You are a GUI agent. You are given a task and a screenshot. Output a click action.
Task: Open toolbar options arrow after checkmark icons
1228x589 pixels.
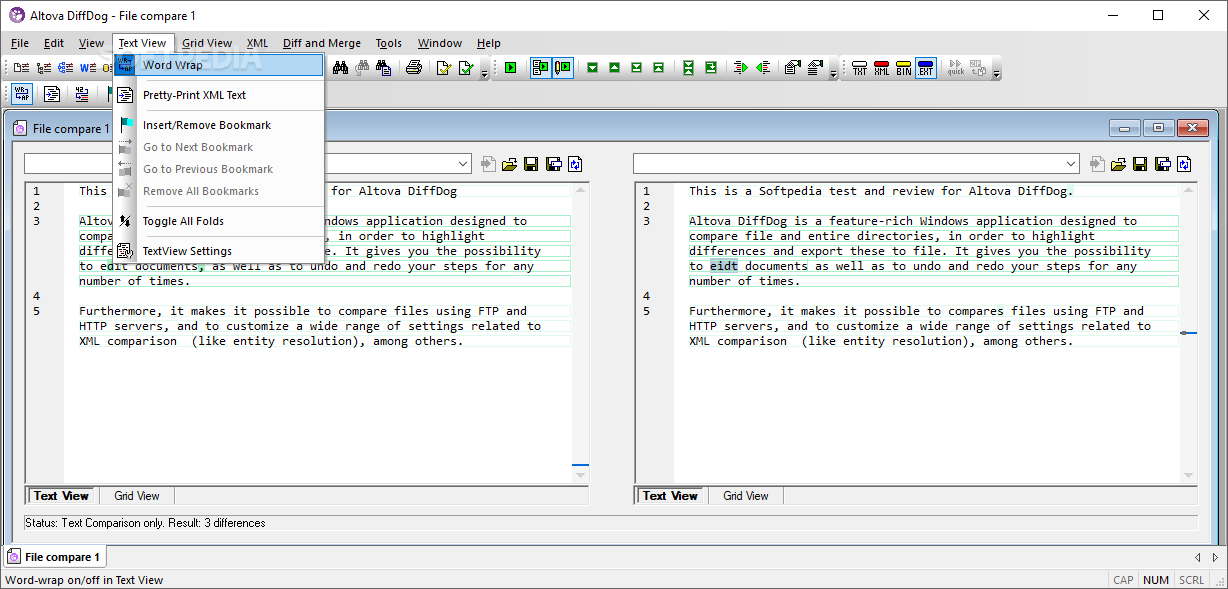484,70
